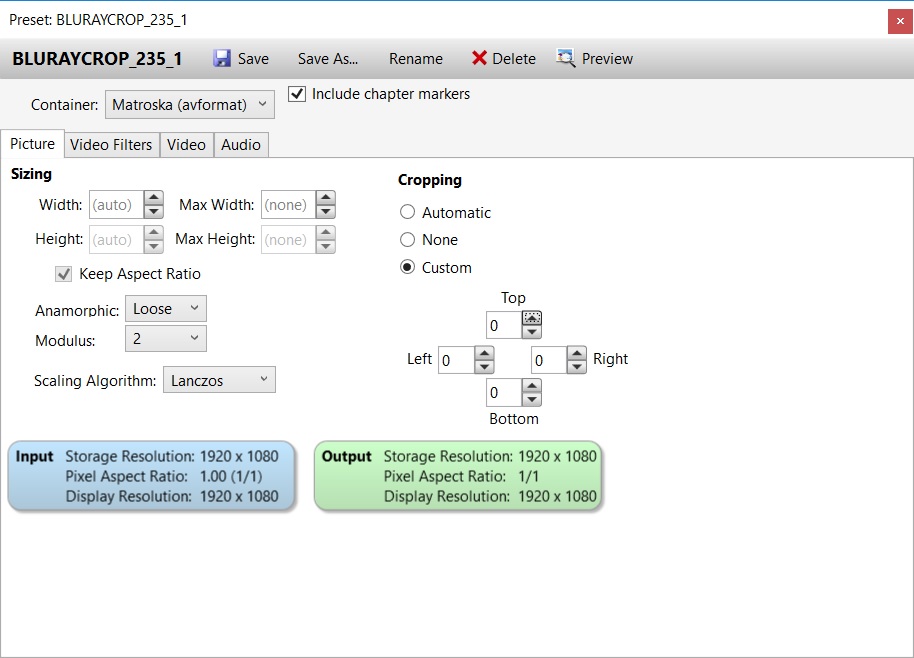
Task: Decrease Left crop with down arrow
Action: point(484,367)
